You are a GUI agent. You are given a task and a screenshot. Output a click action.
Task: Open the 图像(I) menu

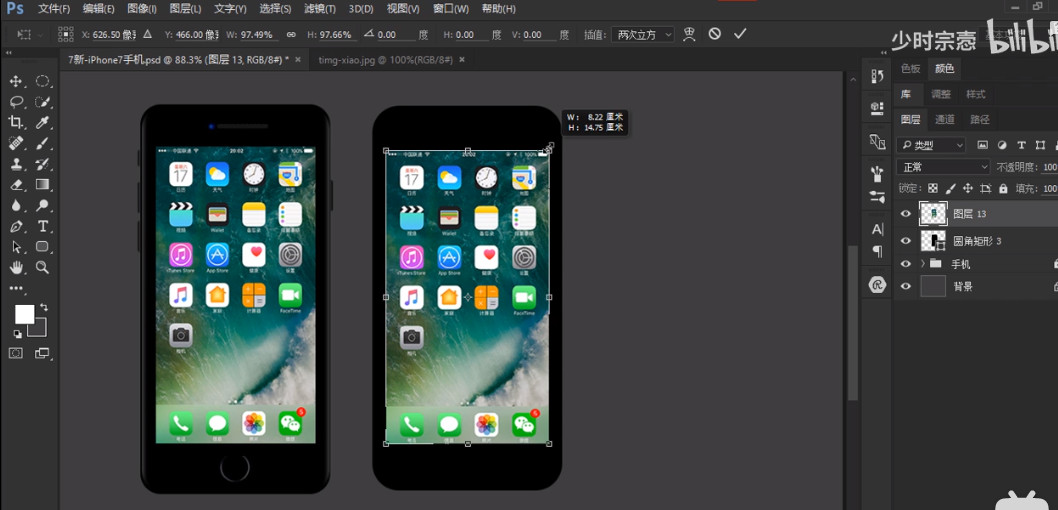pyautogui.click(x=142, y=9)
